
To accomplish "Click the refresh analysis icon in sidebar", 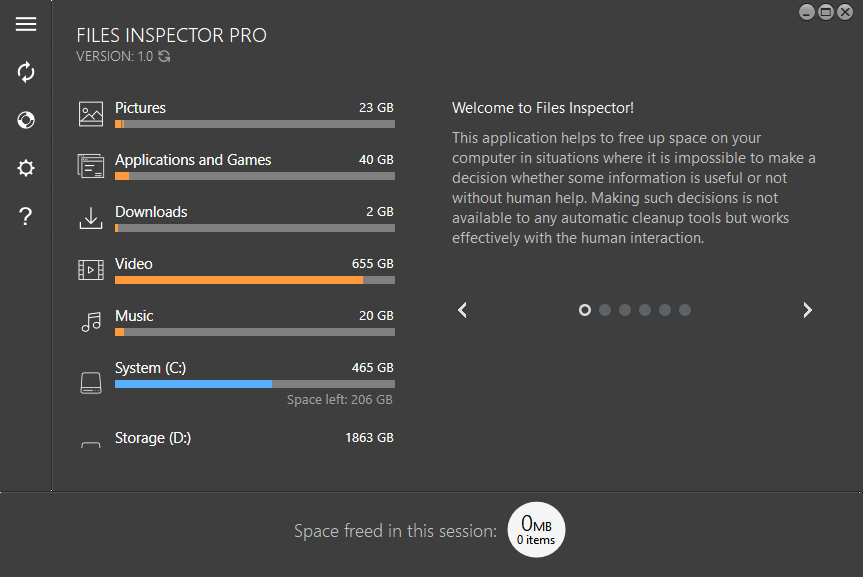I will [x=26, y=72].
